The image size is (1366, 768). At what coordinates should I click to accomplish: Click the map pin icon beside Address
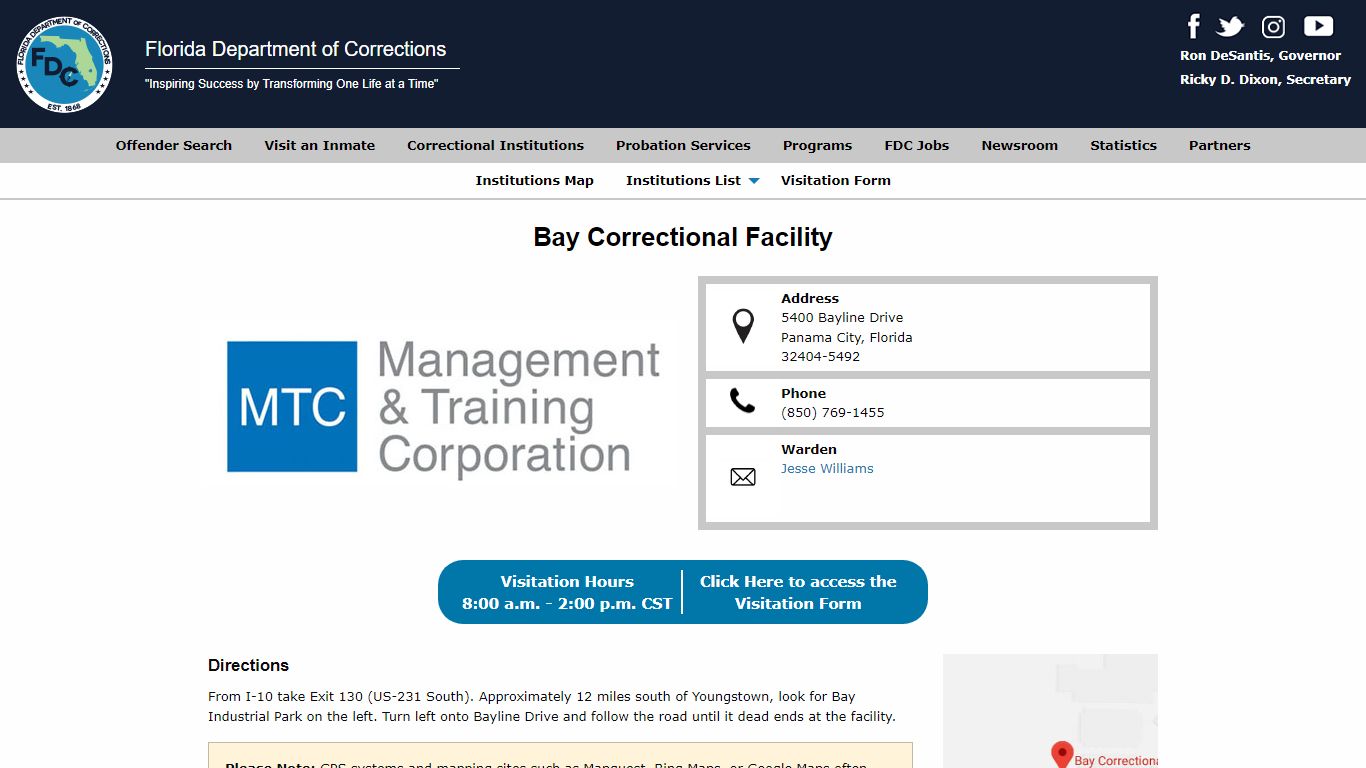pos(743,326)
